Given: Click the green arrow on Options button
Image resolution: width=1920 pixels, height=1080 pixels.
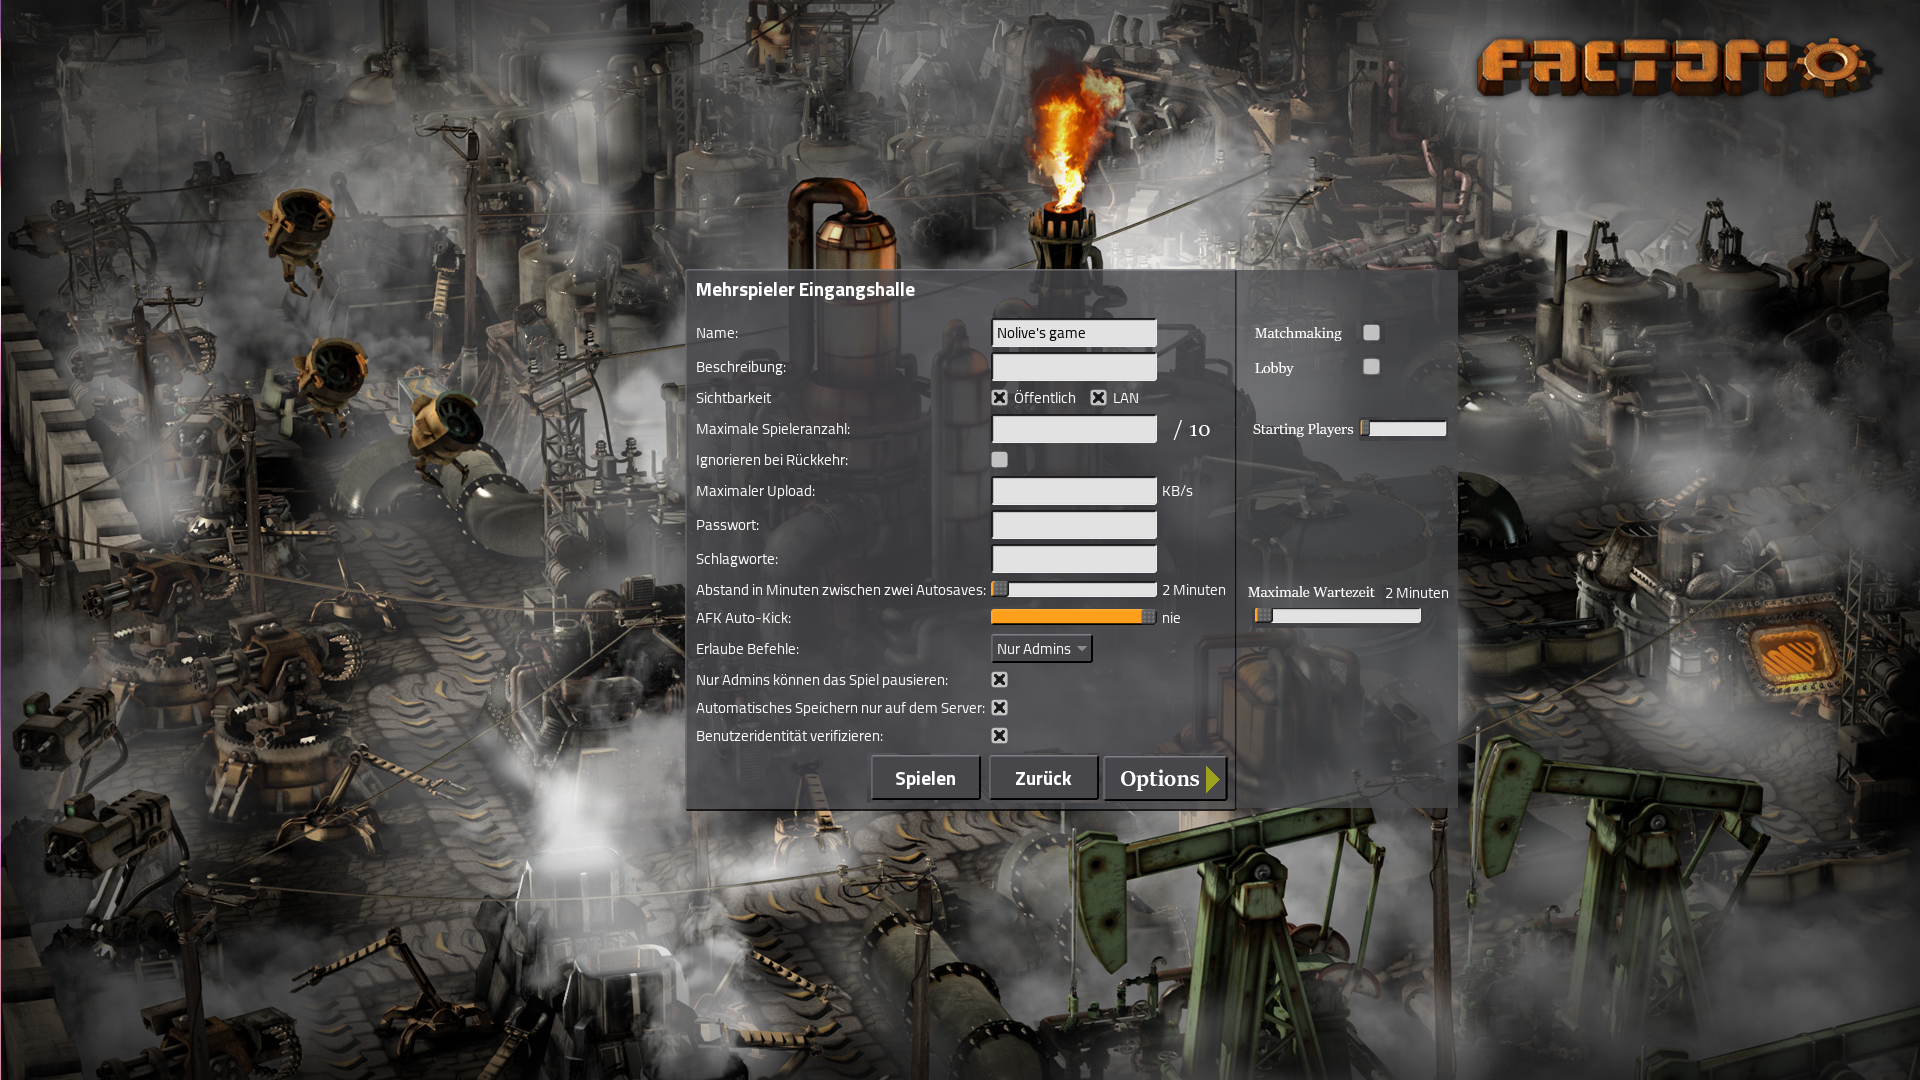Looking at the screenshot, I should click(x=1212, y=779).
